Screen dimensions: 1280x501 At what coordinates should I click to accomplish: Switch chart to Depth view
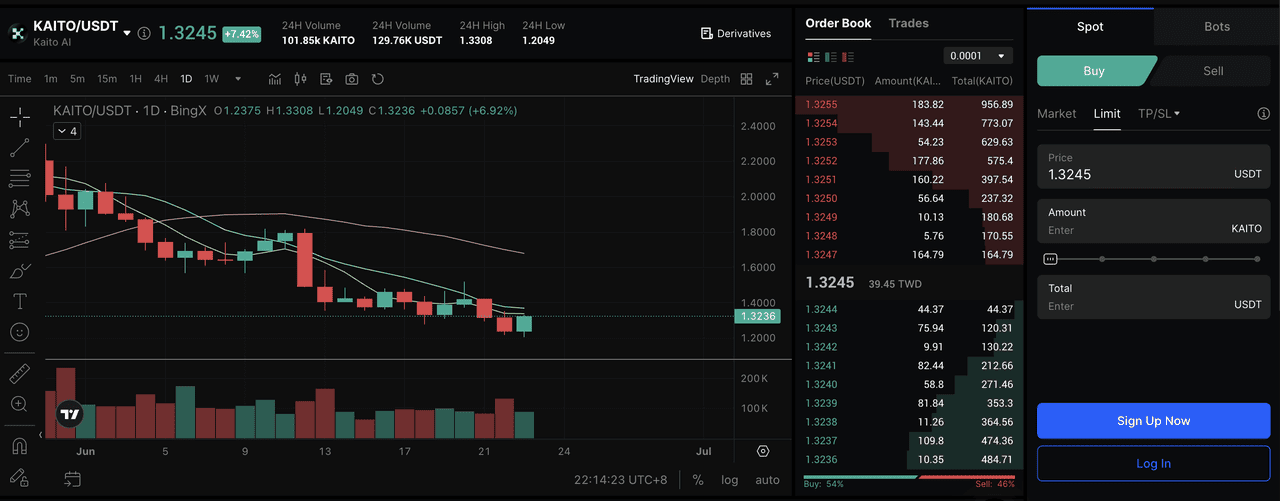pyautogui.click(x=715, y=79)
